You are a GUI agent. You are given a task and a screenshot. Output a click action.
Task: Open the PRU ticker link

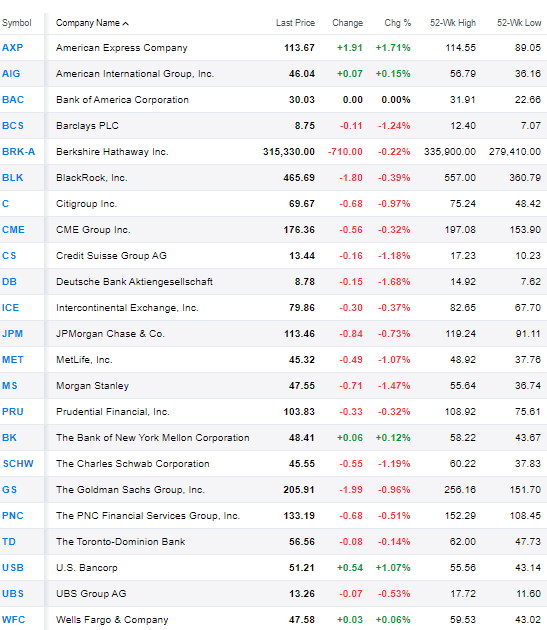pos(13,412)
